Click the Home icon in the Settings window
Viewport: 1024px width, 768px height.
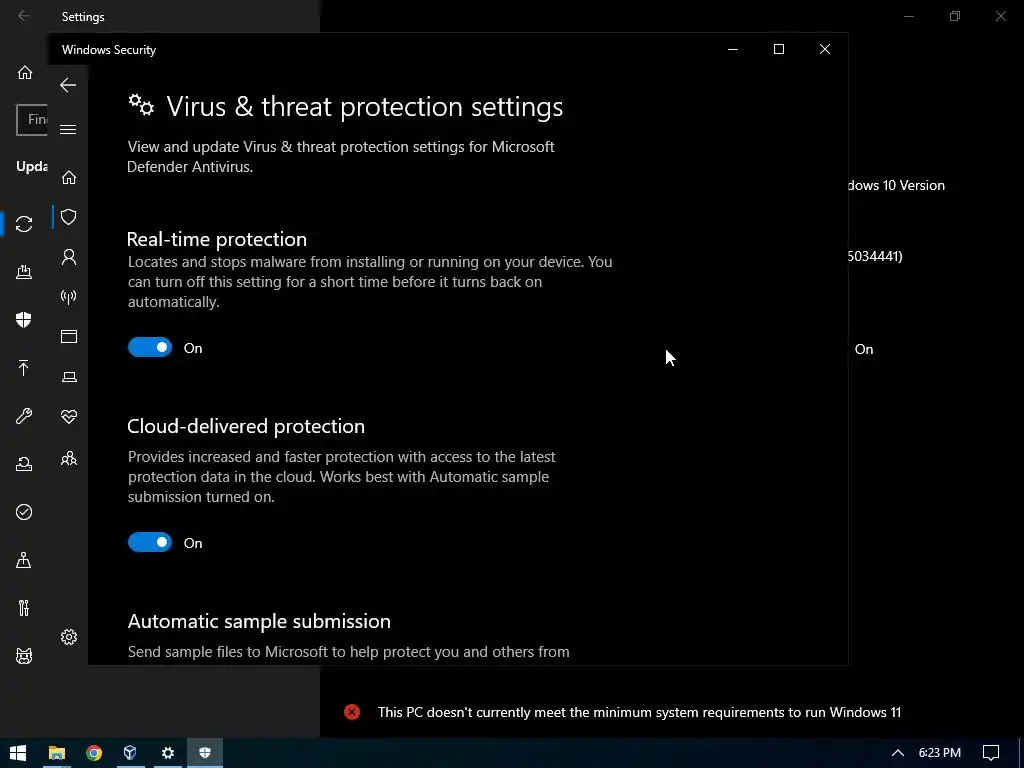tap(25, 72)
